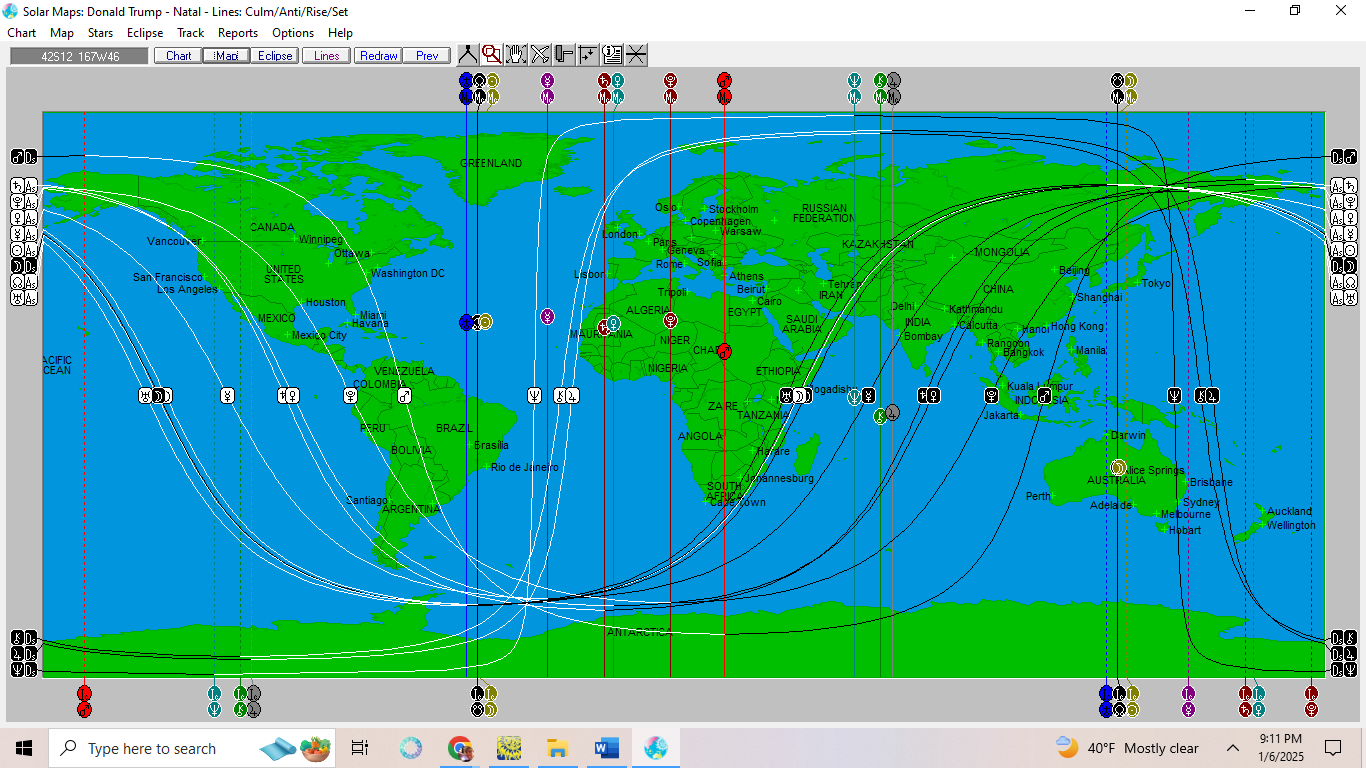Open File Explorer from the taskbar
The height and width of the screenshot is (768, 1366).
tap(558, 748)
